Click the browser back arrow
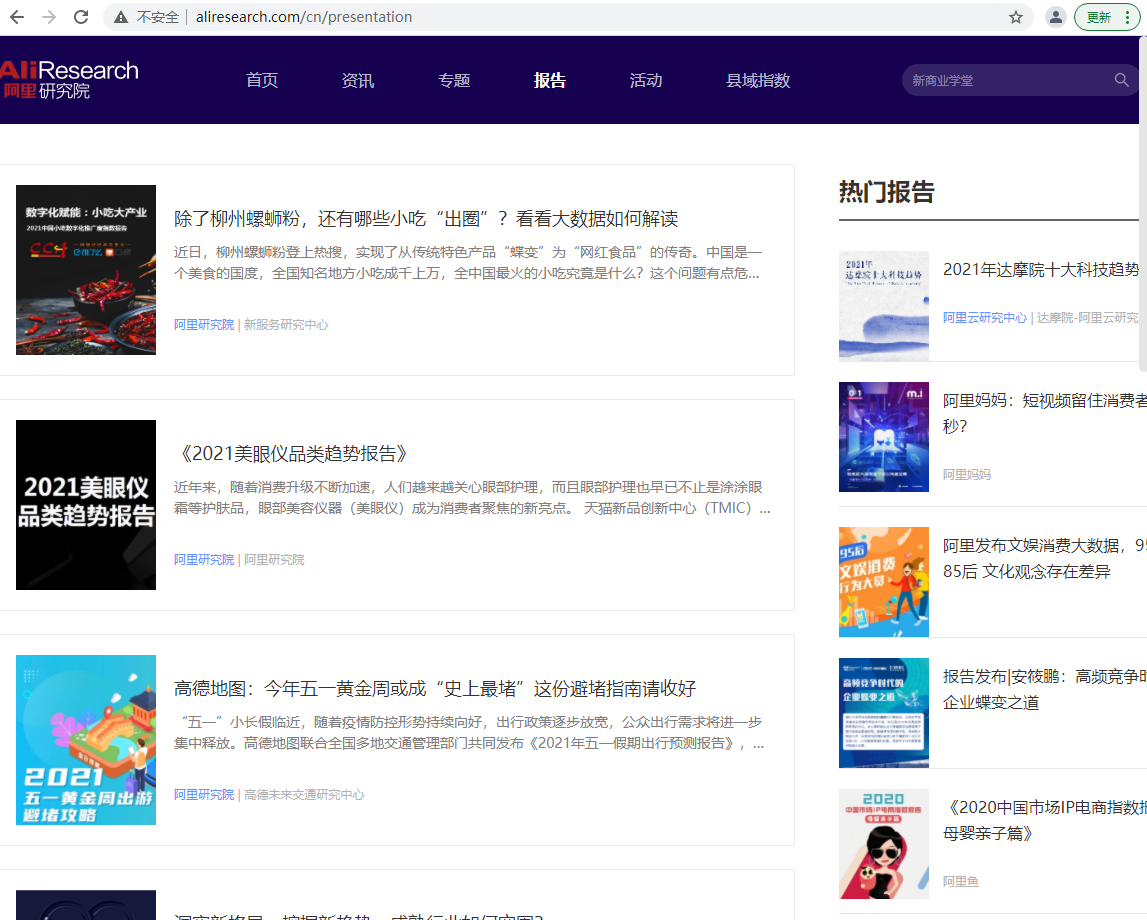The image size is (1147, 920). pyautogui.click(x=17, y=17)
